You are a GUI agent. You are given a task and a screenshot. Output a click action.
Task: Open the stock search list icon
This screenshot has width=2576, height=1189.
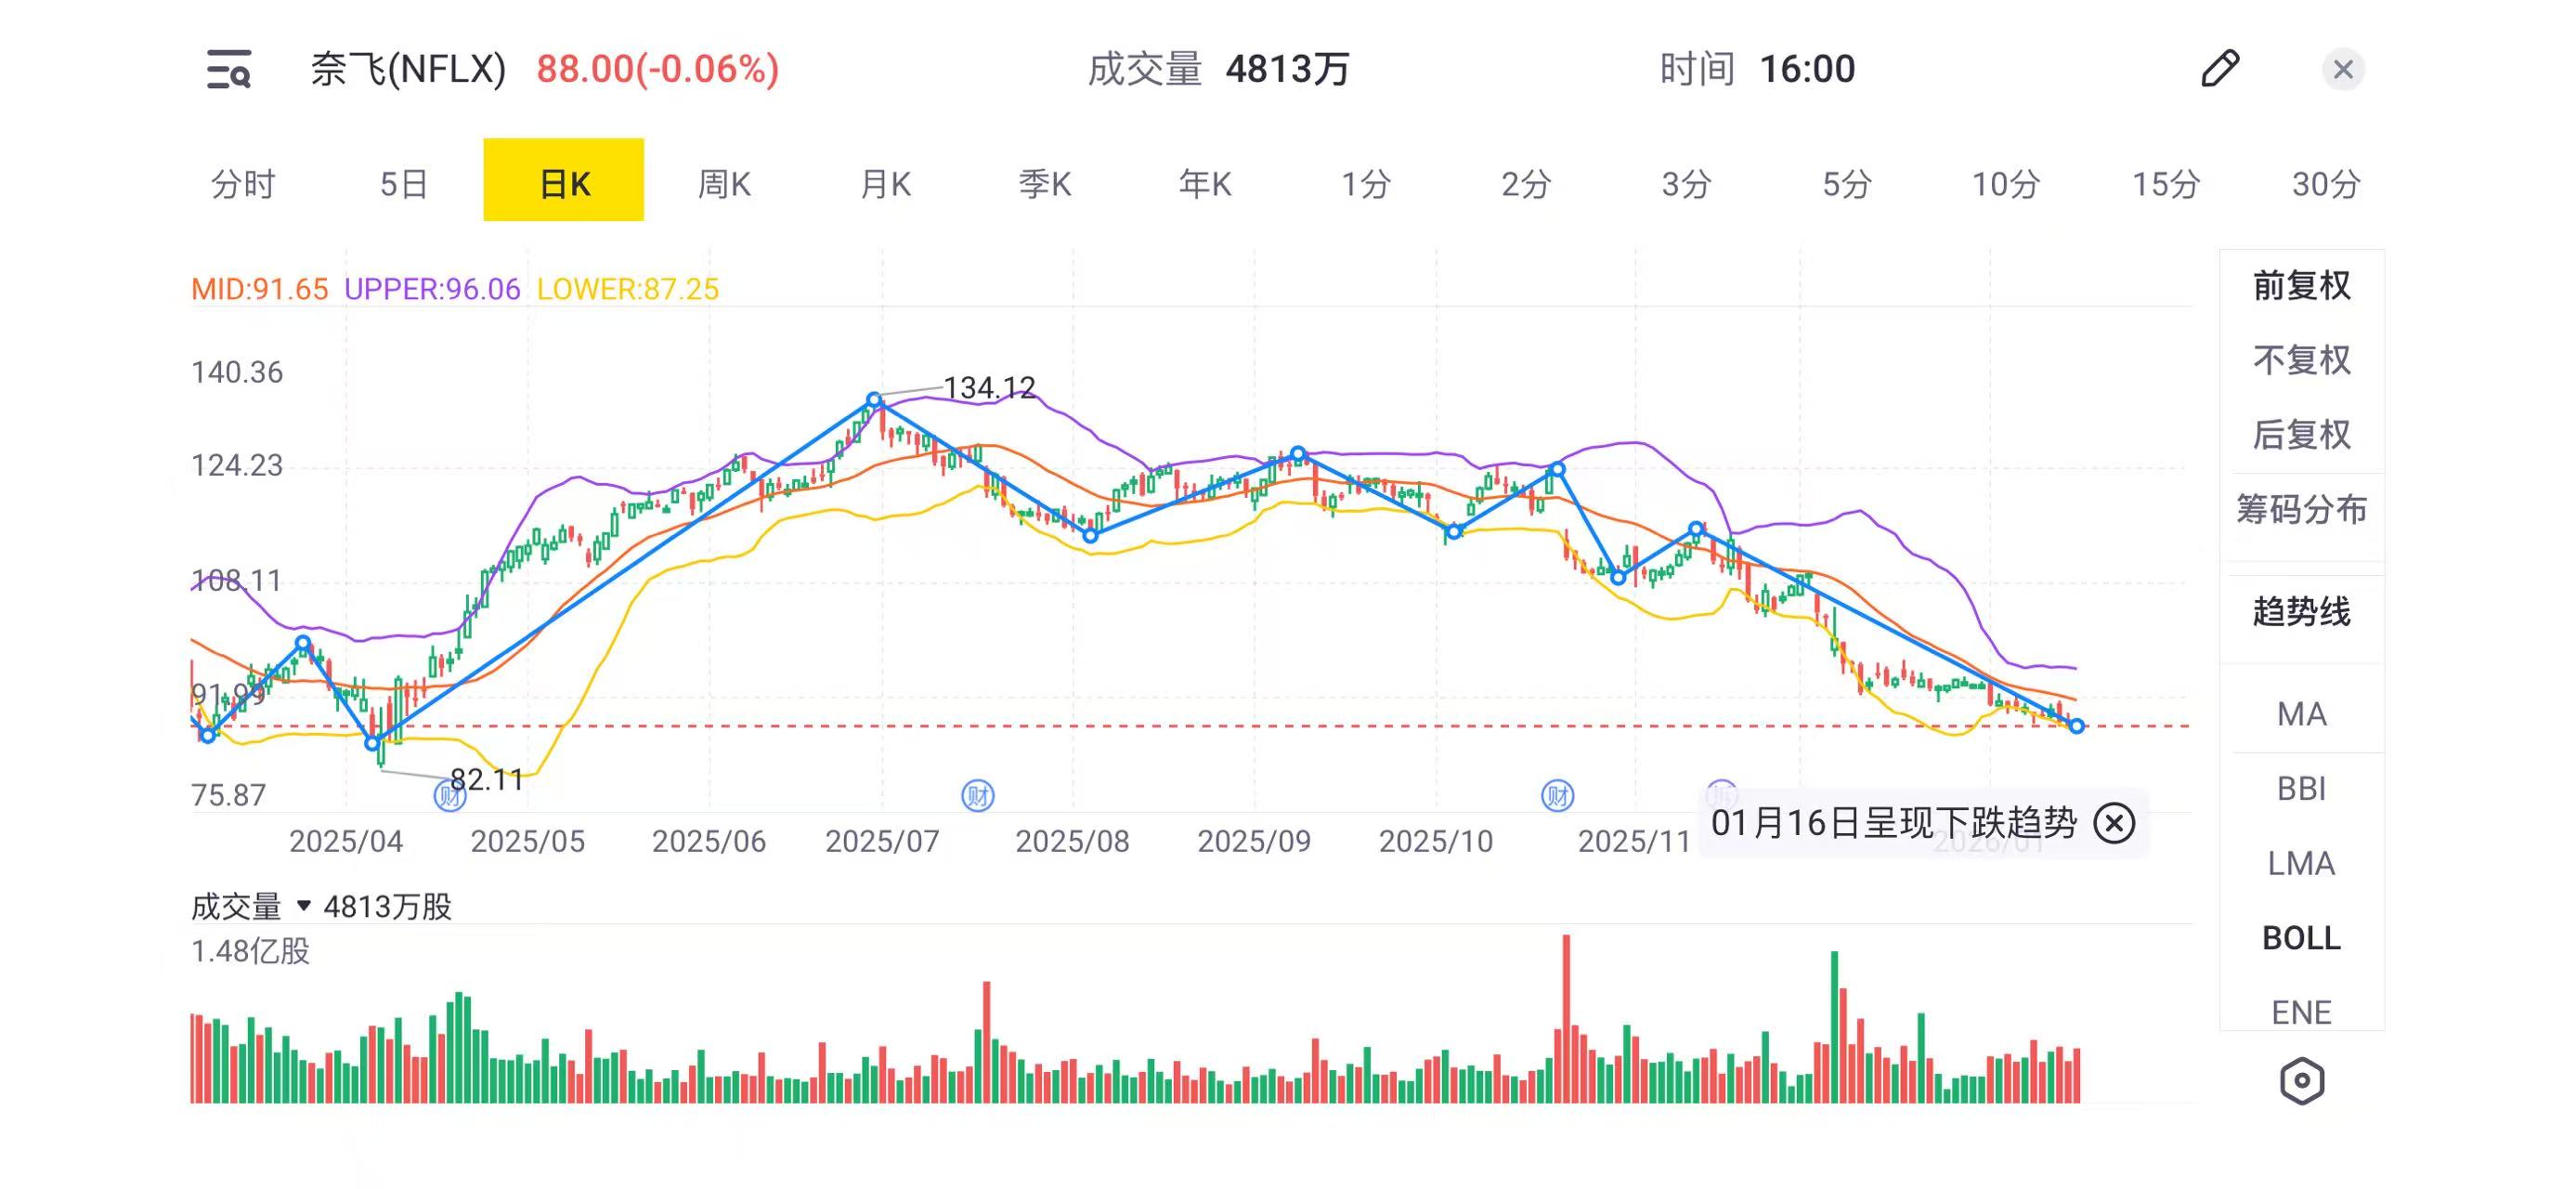click(228, 69)
